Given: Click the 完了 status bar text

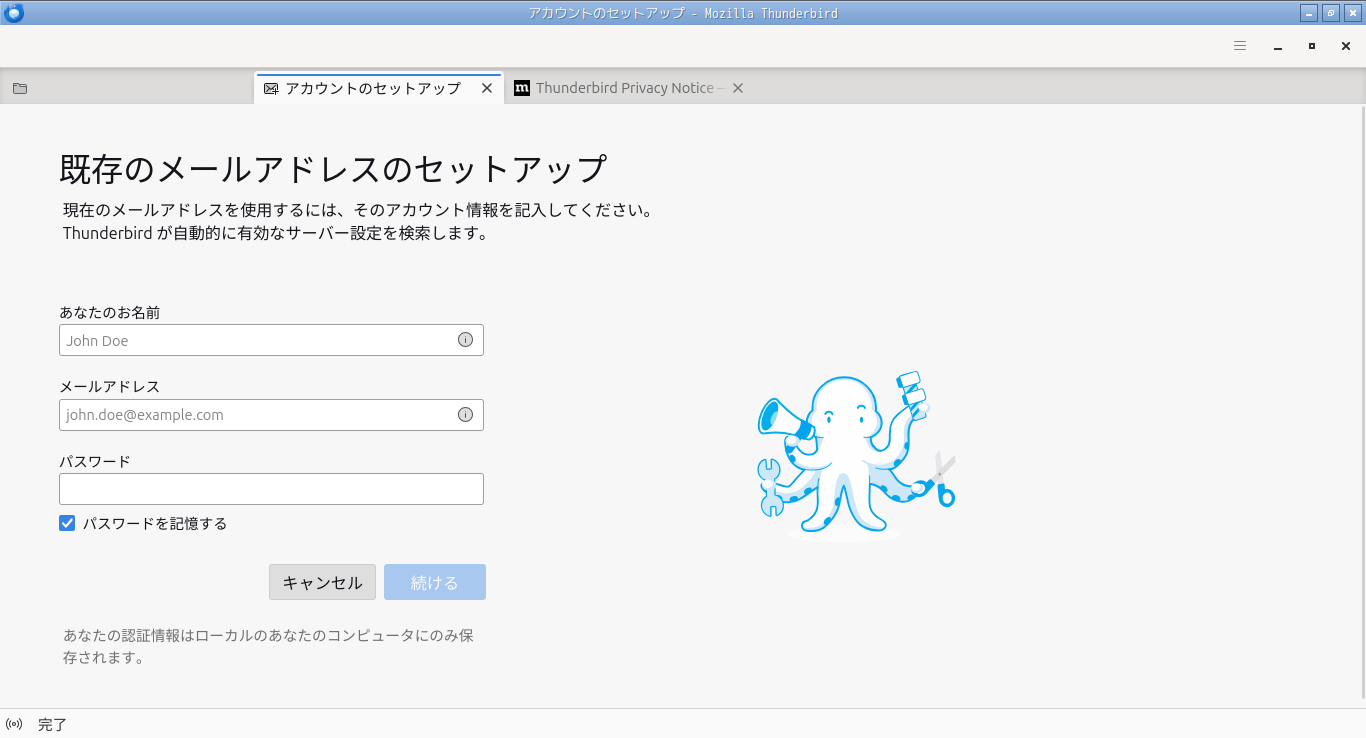Looking at the screenshot, I should 52,724.
